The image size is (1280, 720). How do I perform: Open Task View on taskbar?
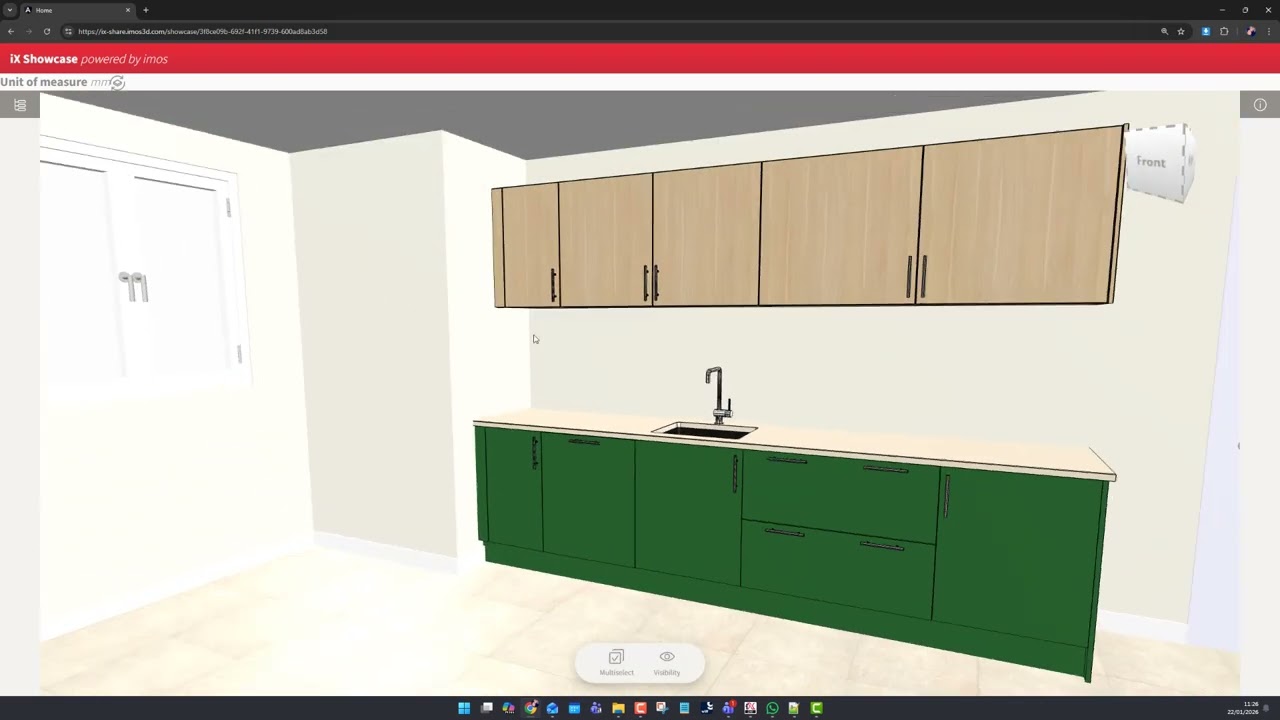(x=487, y=708)
